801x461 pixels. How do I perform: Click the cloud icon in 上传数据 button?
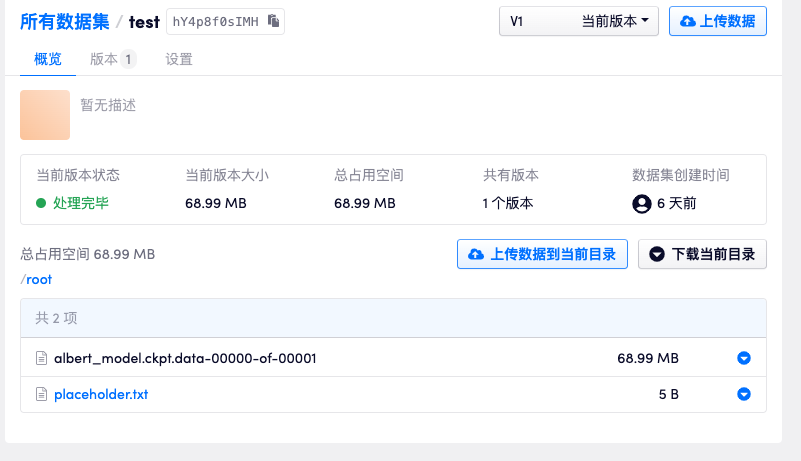click(688, 21)
